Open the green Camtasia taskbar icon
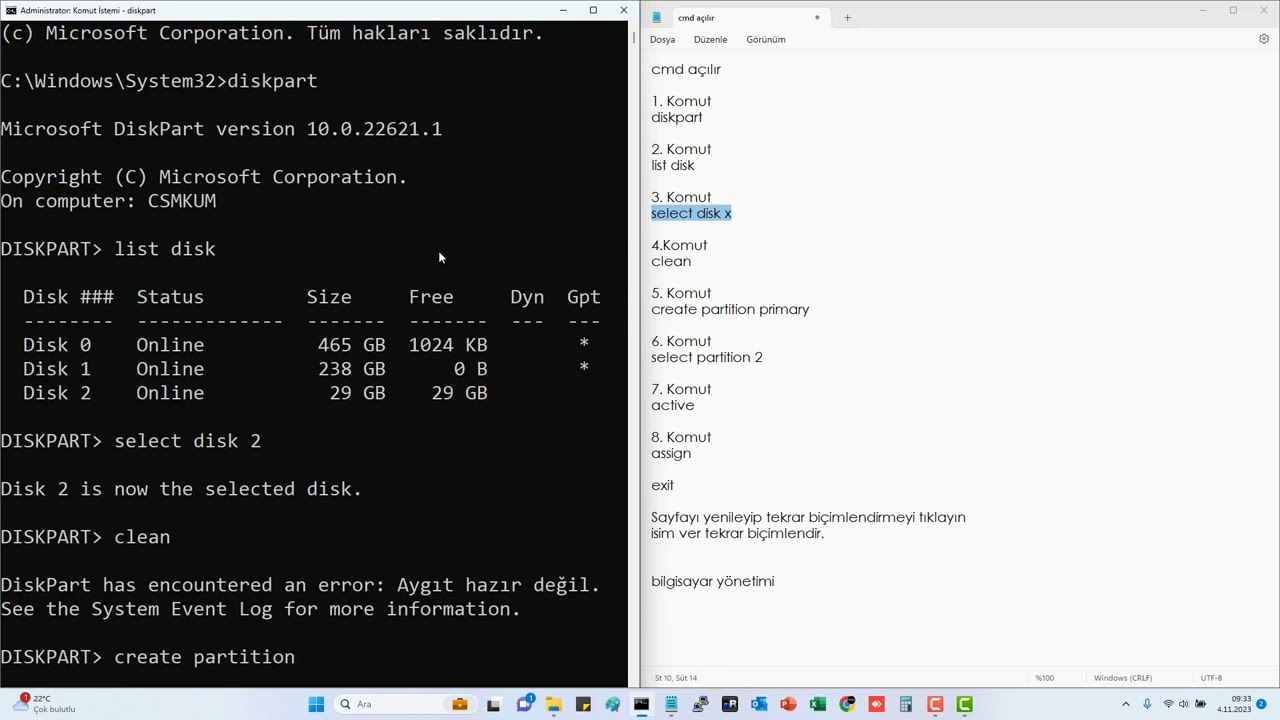 tap(964, 704)
